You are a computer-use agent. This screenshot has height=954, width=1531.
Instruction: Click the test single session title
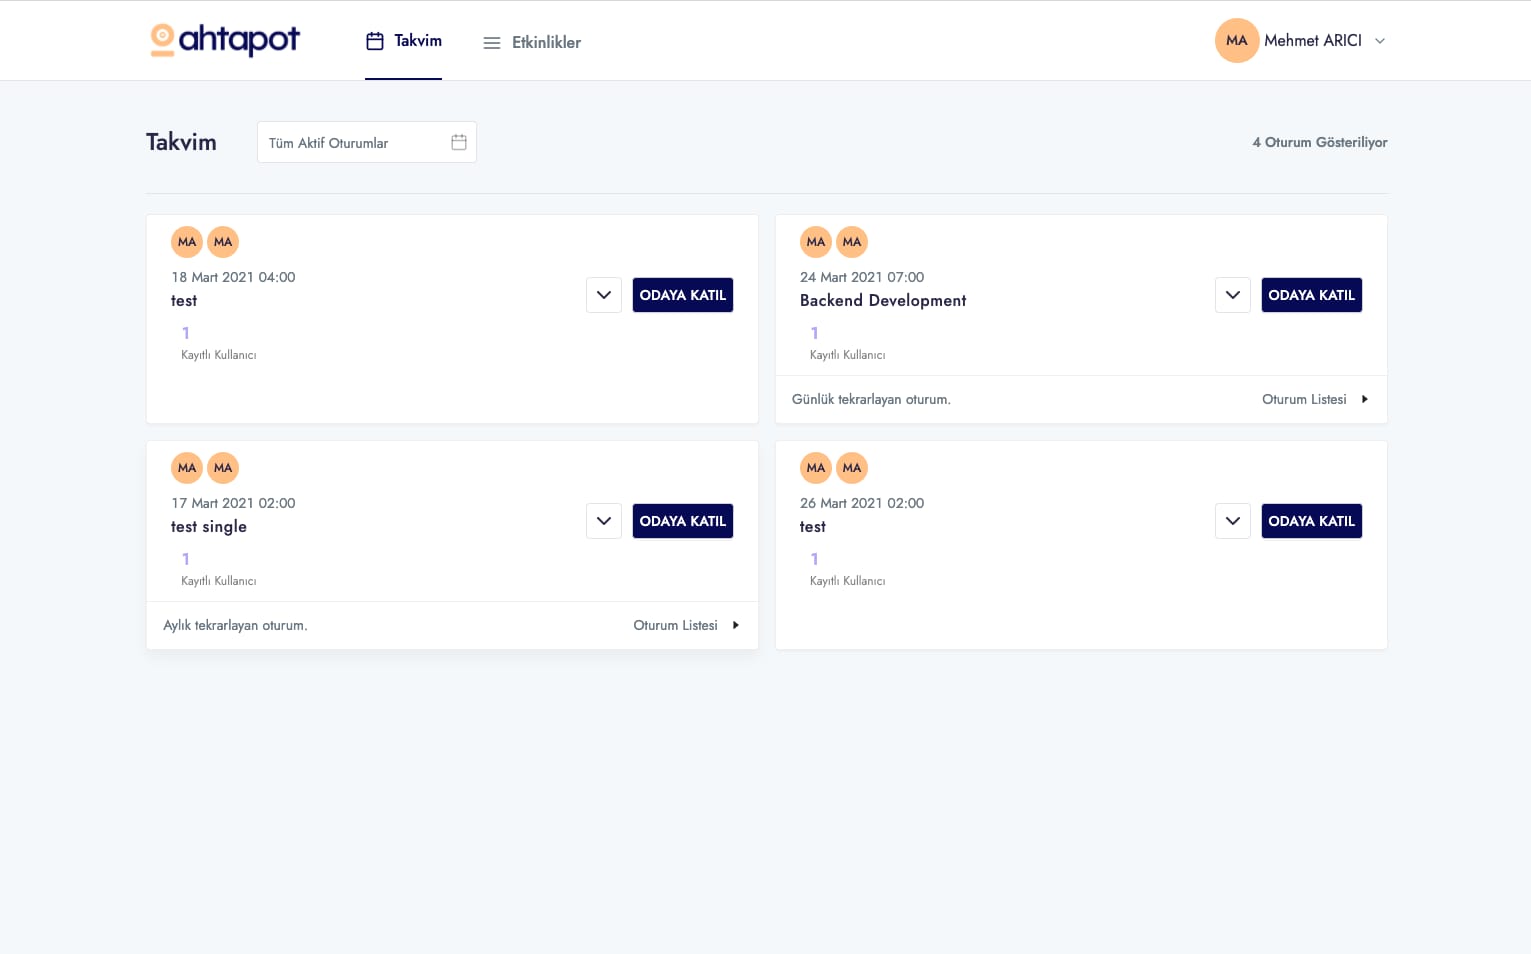coord(209,527)
